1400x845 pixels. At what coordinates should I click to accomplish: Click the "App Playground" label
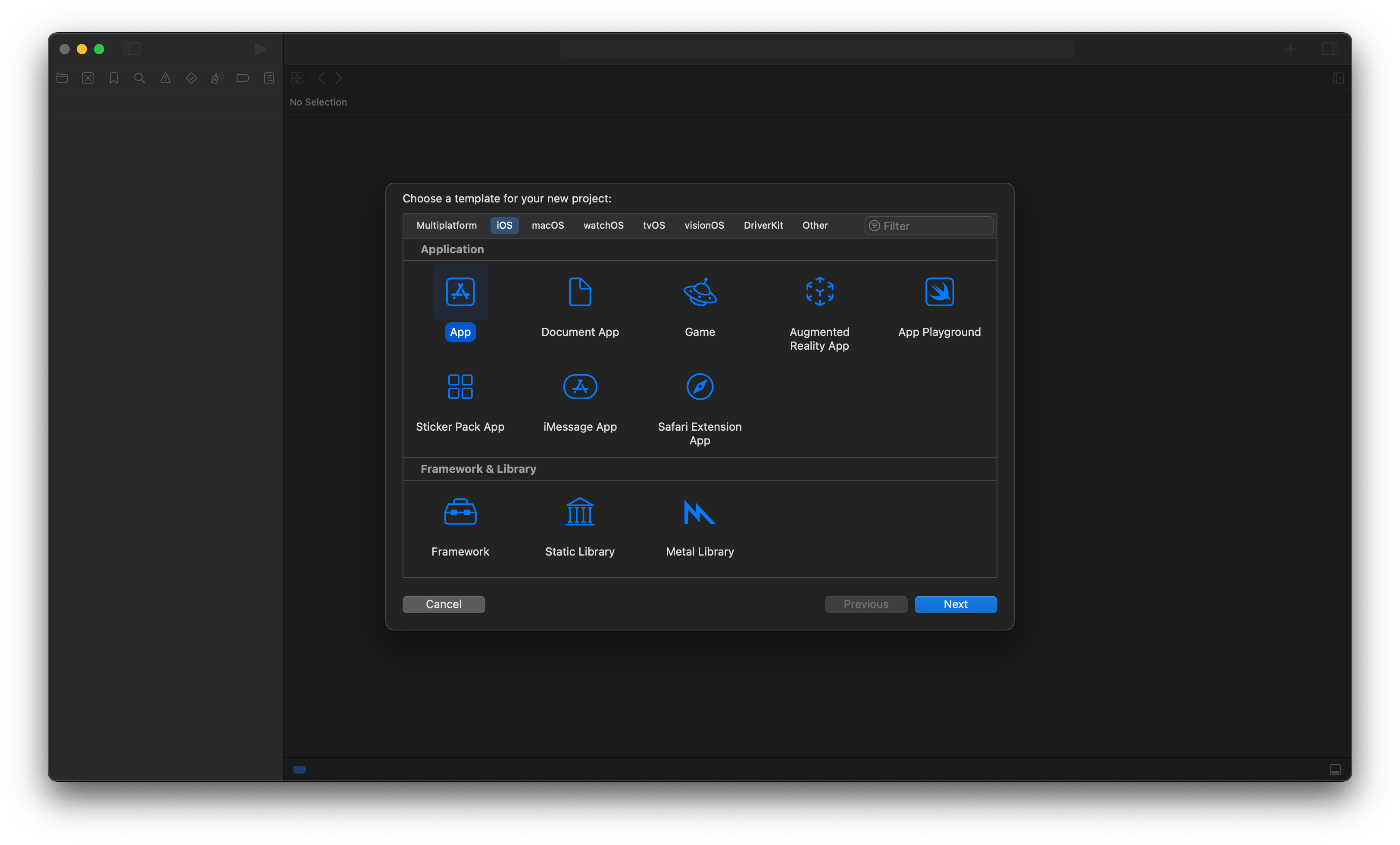940,332
